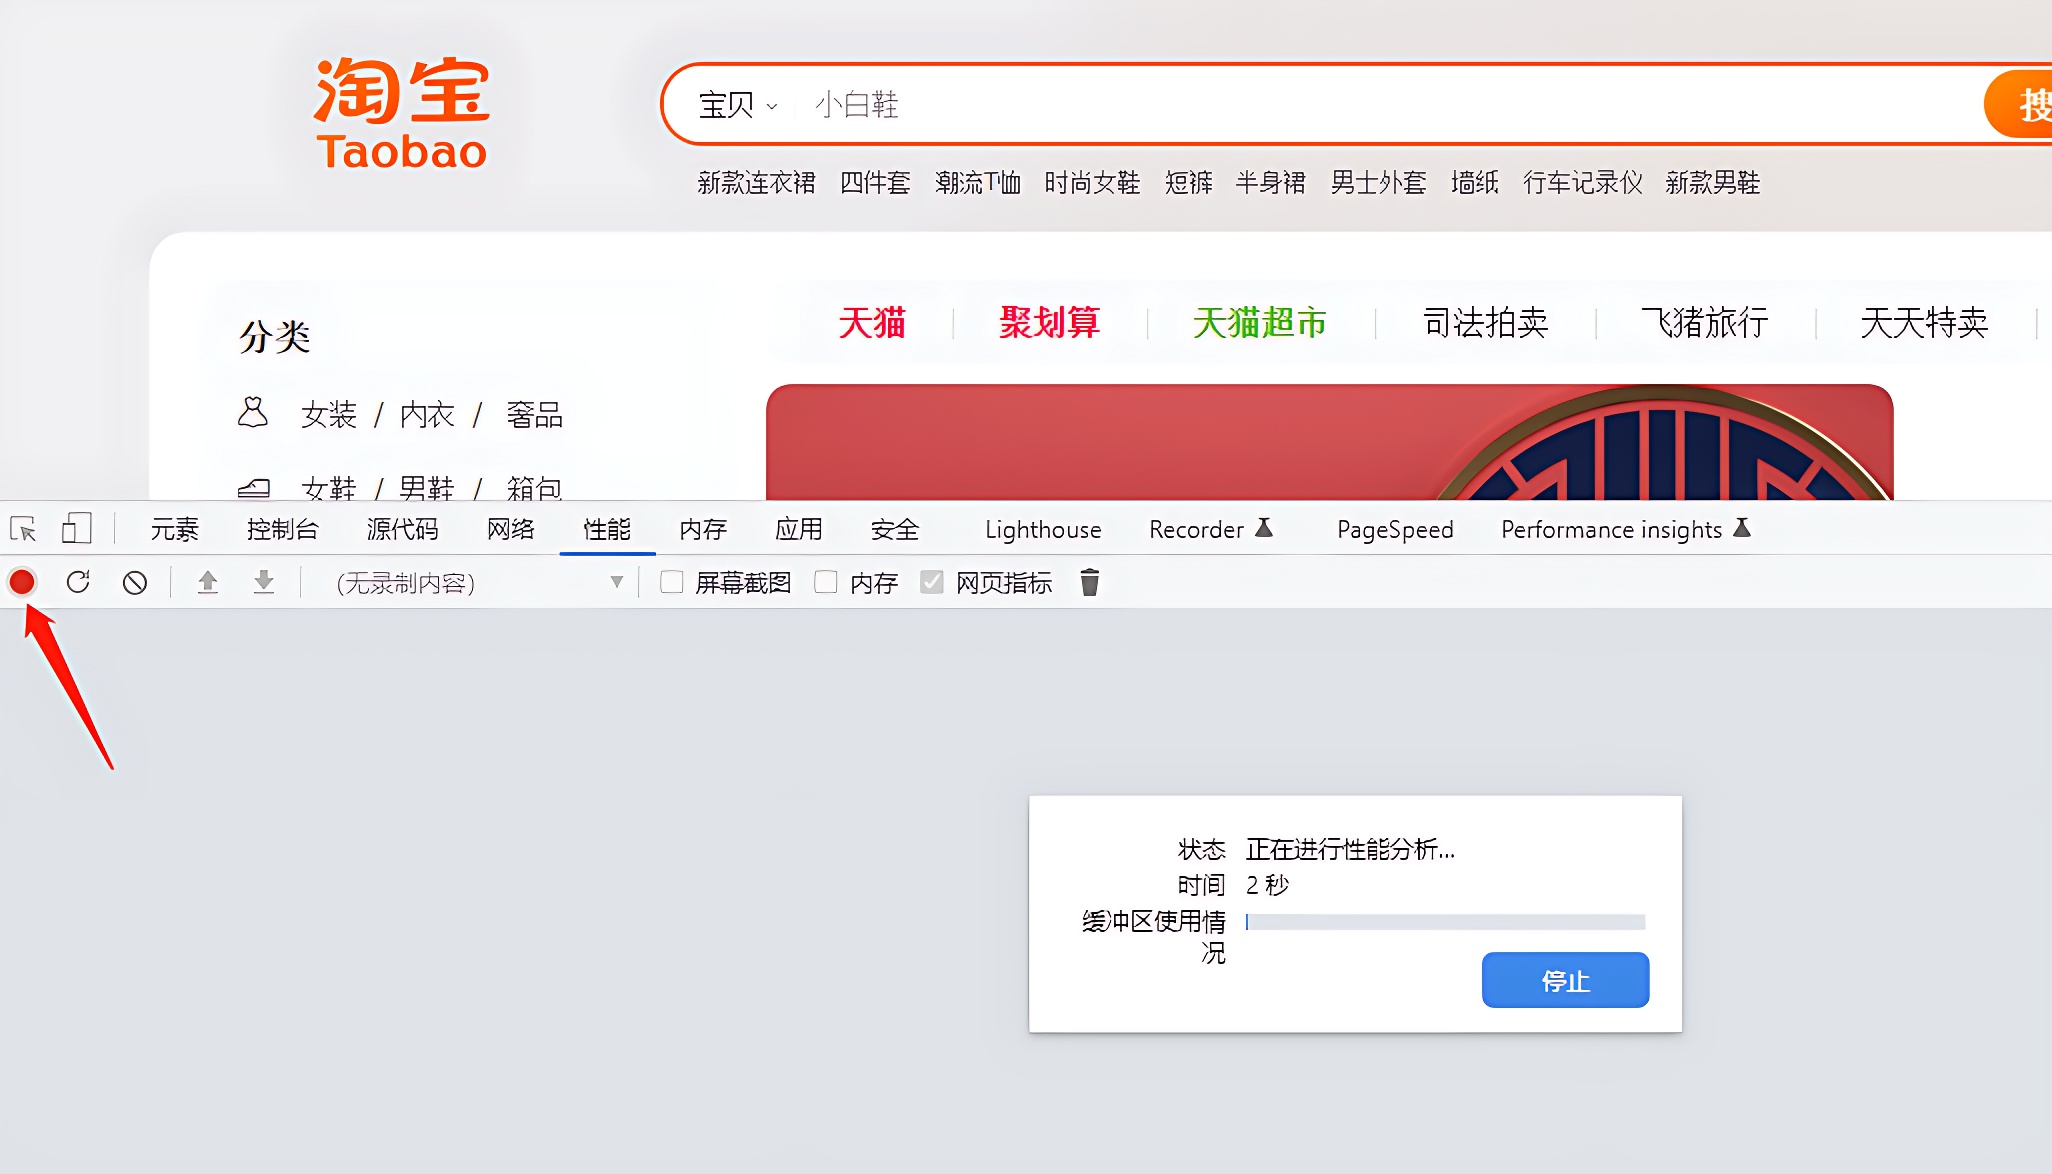
Task: Click the upload profile arrow icon
Action: [x=208, y=582]
